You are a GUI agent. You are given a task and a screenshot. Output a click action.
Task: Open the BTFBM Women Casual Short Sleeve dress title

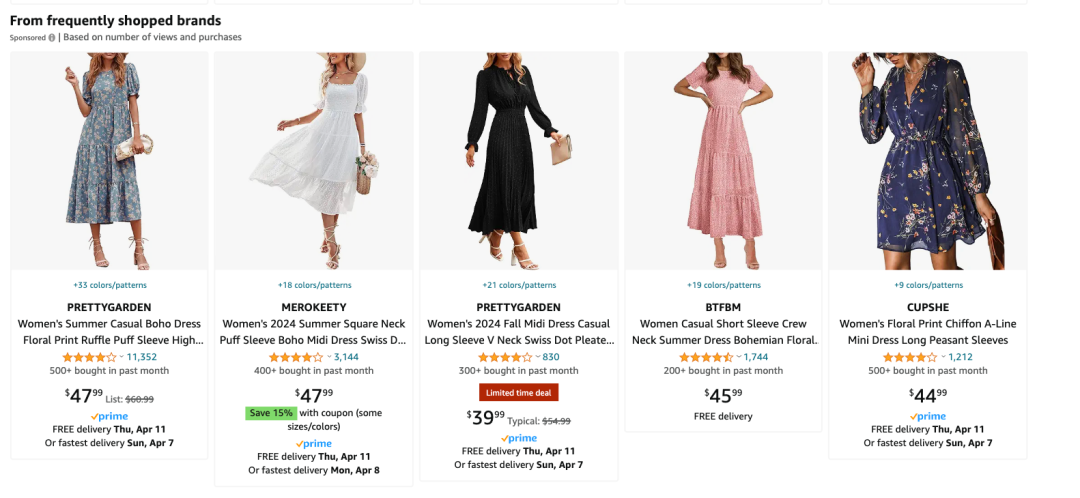coord(723,332)
